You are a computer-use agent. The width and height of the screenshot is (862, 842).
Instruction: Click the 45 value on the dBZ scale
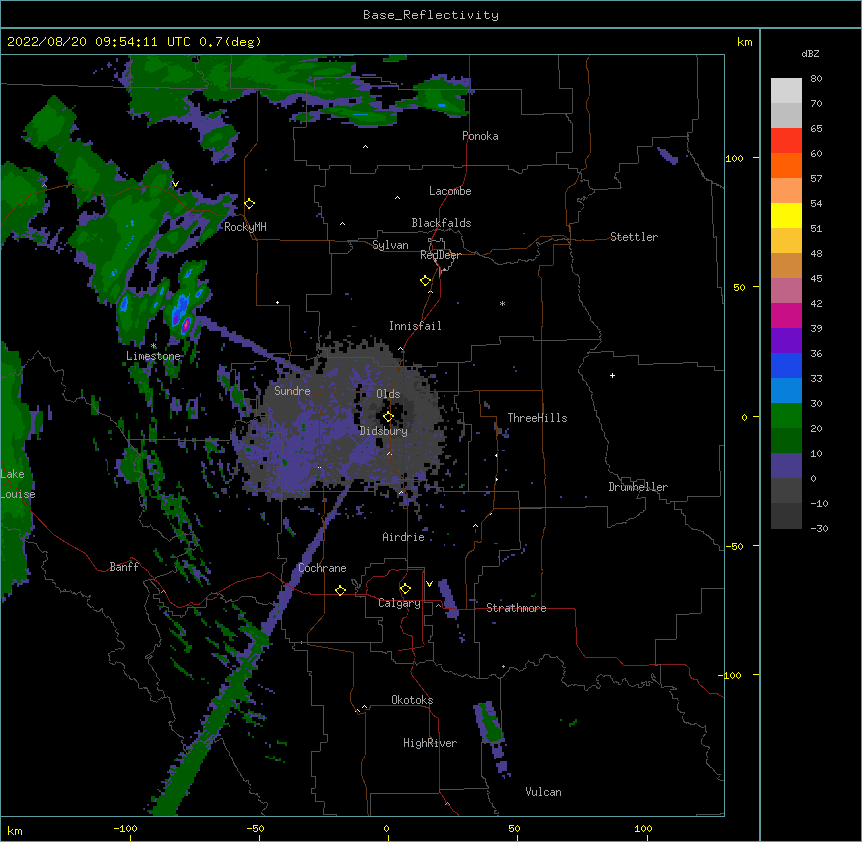point(816,279)
